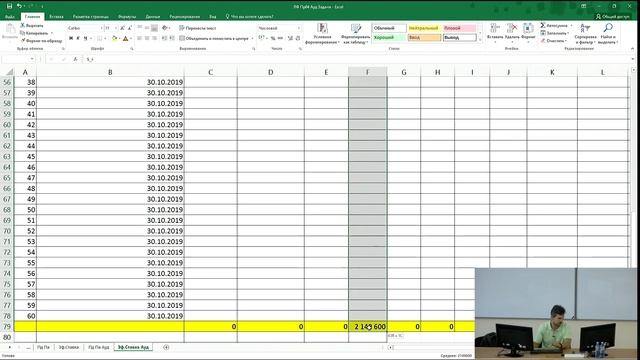
Task: Click the font color letter A icon
Action: [125, 38]
